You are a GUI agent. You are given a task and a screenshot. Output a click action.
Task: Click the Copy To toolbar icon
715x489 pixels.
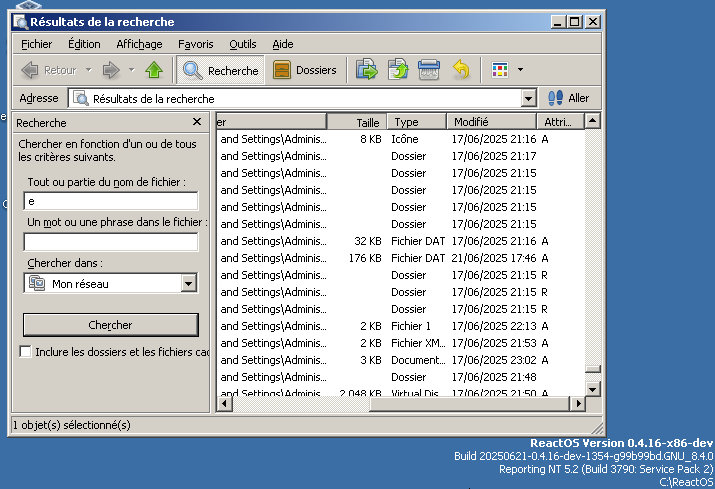click(x=398, y=70)
